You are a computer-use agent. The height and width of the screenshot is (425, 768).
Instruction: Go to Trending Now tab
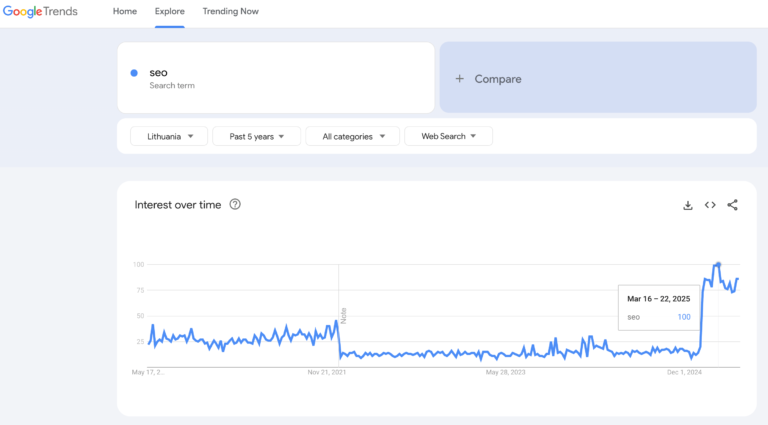[231, 11]
